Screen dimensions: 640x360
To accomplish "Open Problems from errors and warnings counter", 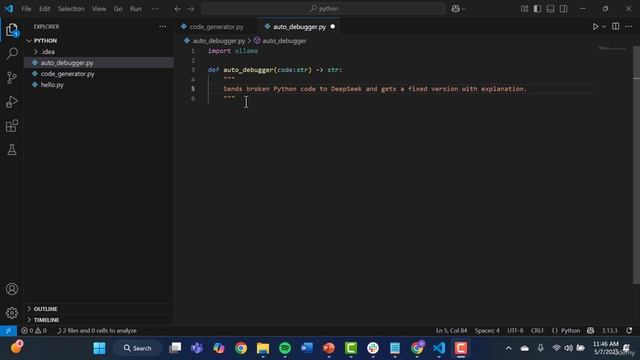I will pos(34,331).
